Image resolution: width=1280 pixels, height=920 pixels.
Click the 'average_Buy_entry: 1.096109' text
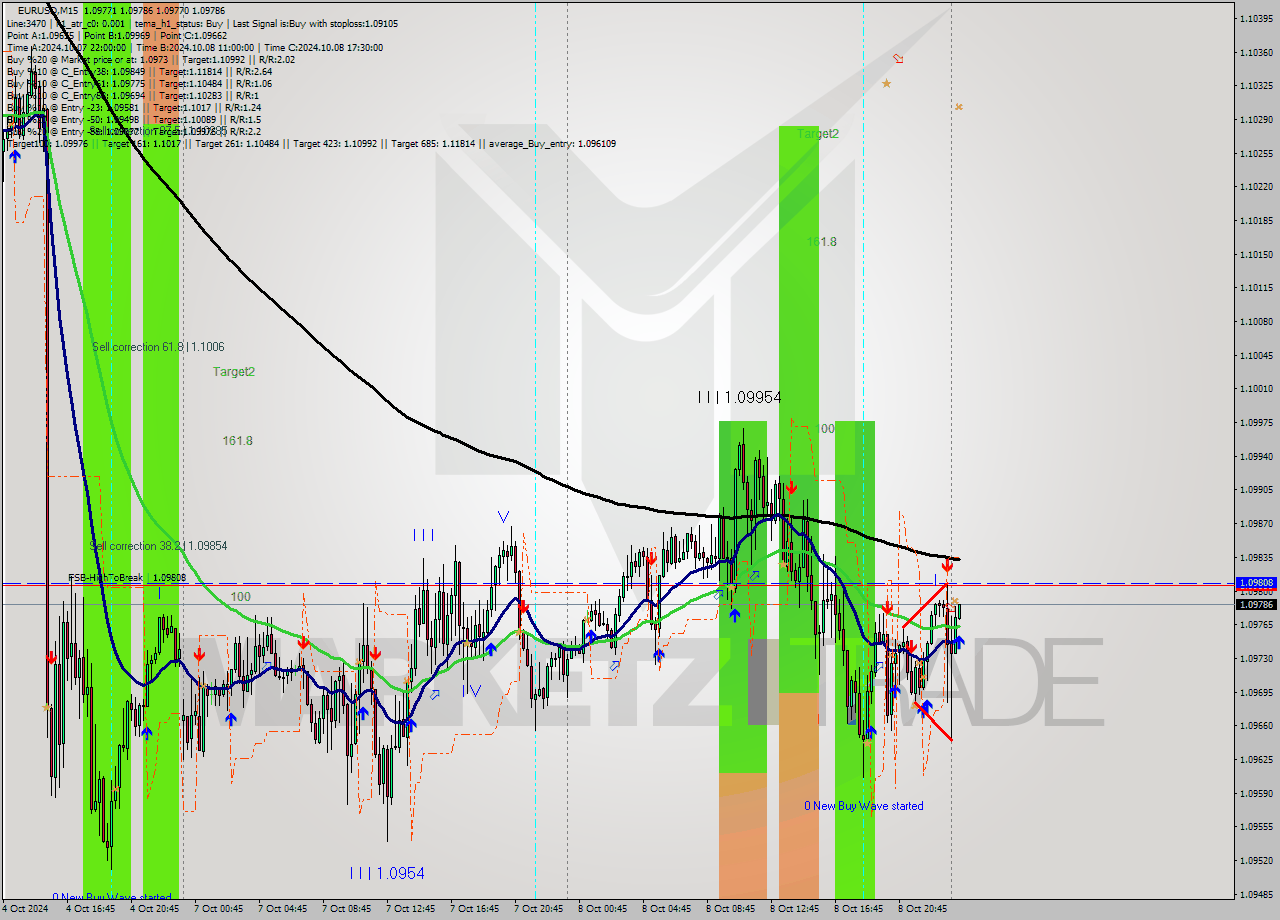[x=552, y=144]
